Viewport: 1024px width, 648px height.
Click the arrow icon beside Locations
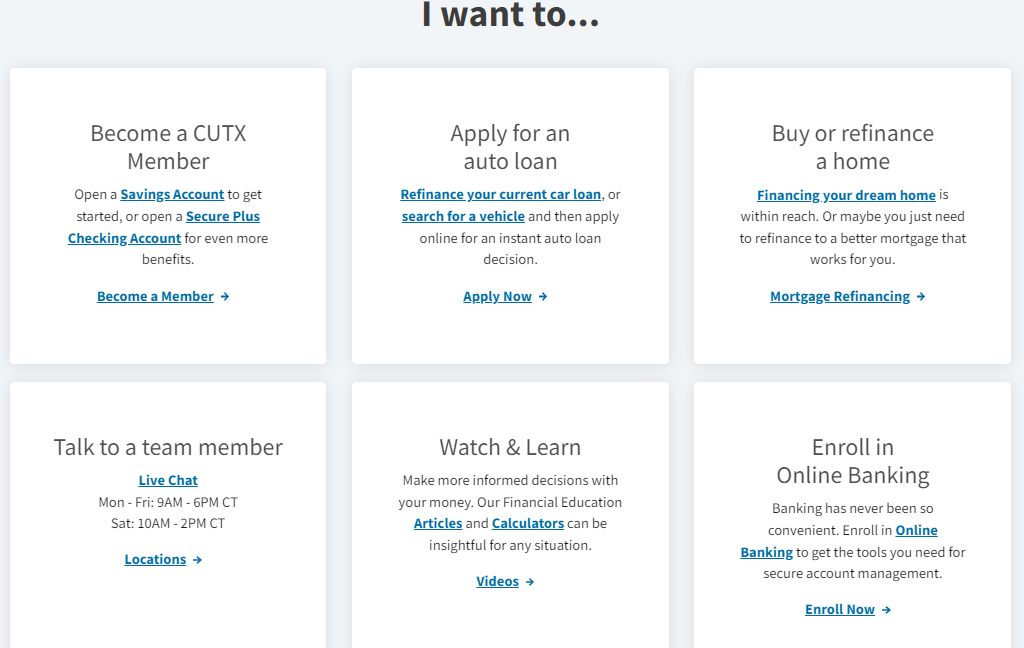pos(198,560)
